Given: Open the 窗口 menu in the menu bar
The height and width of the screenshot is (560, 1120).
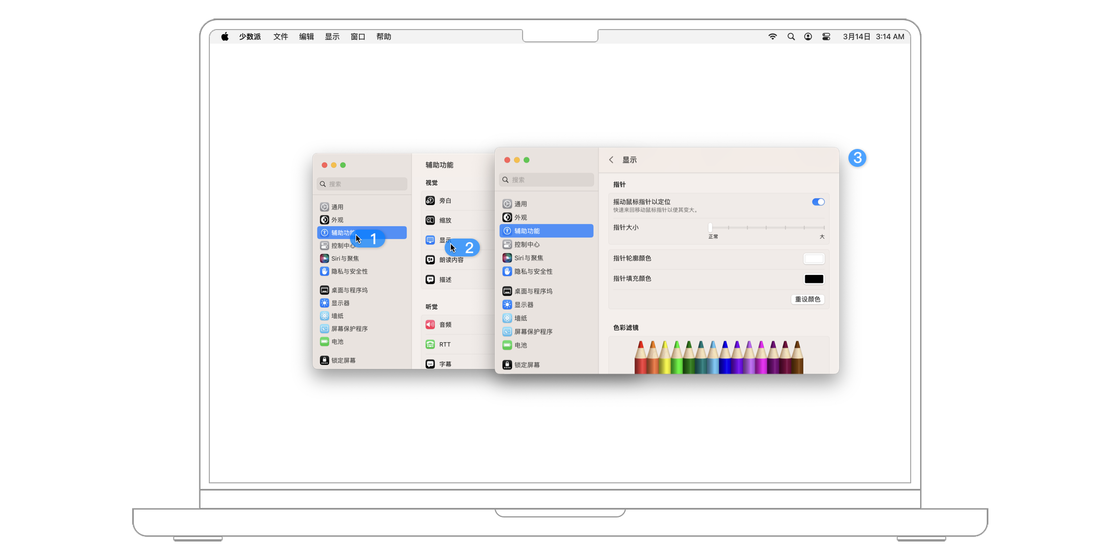Looking at the screenshot, I should pyautogui.click(x=358, y=37).
